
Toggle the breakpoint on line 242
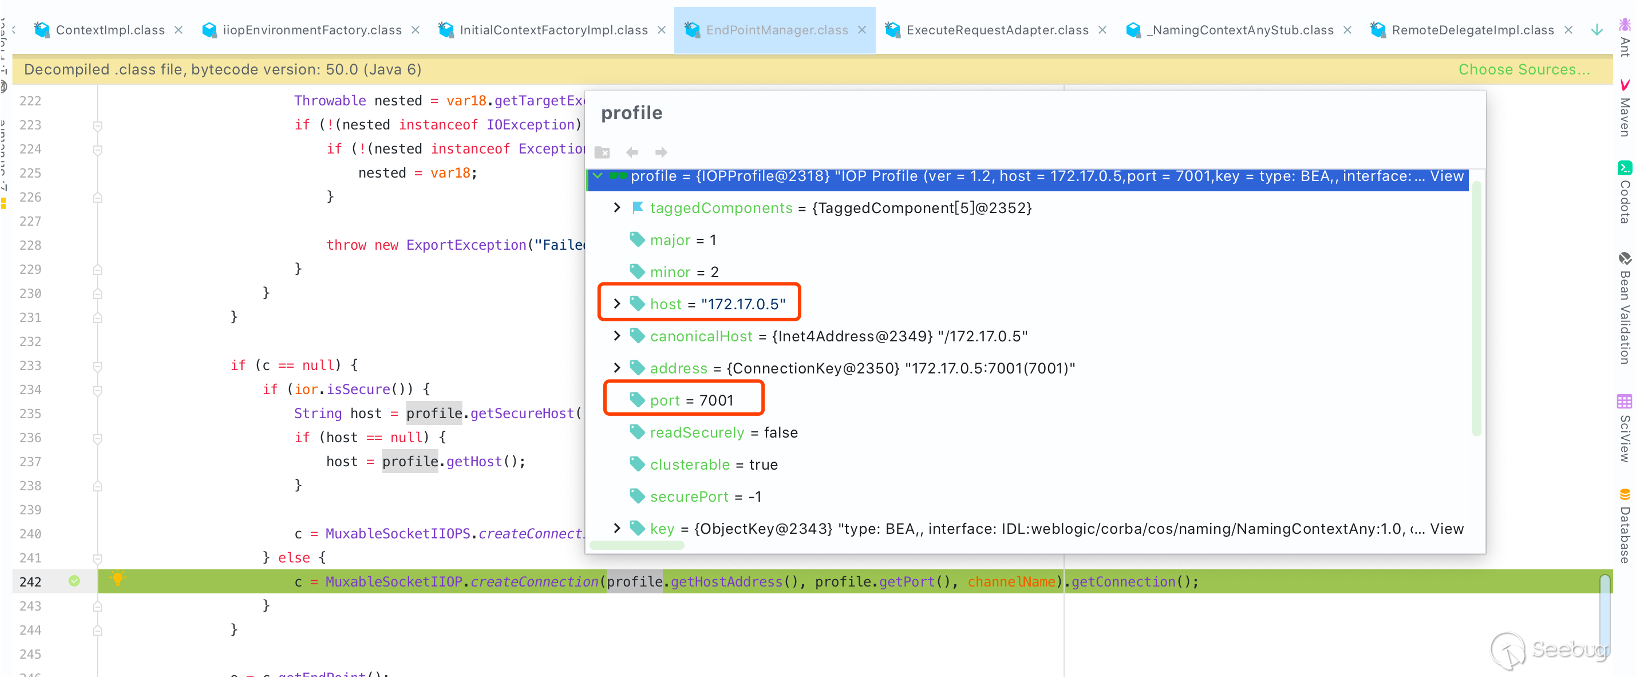pyautogui.click(x=74, y=581)
